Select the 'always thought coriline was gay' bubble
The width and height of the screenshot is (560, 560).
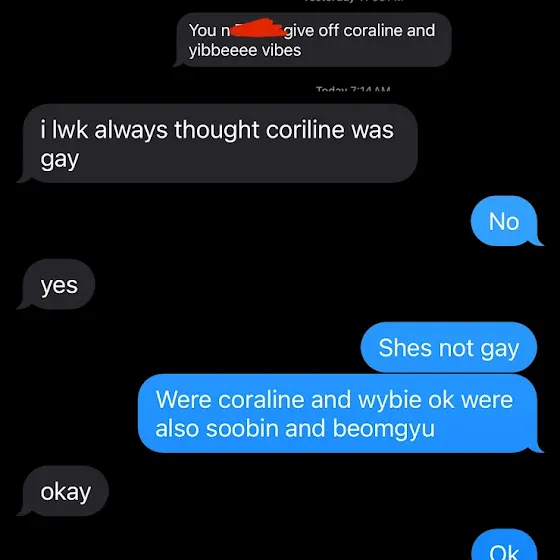(218, 144)
